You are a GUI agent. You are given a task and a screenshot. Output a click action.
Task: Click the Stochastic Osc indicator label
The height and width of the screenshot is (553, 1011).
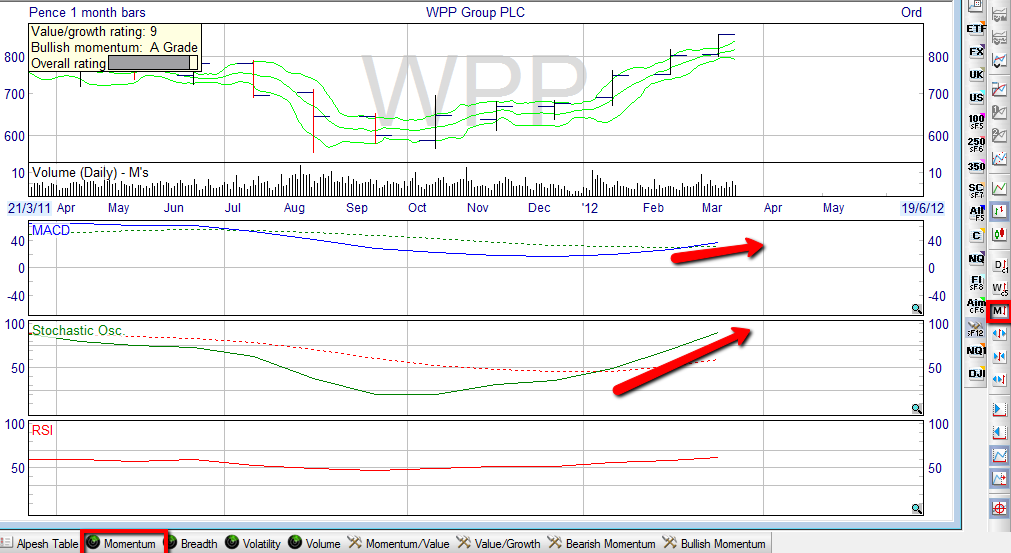pyautogui.click(x=77, y=330)
